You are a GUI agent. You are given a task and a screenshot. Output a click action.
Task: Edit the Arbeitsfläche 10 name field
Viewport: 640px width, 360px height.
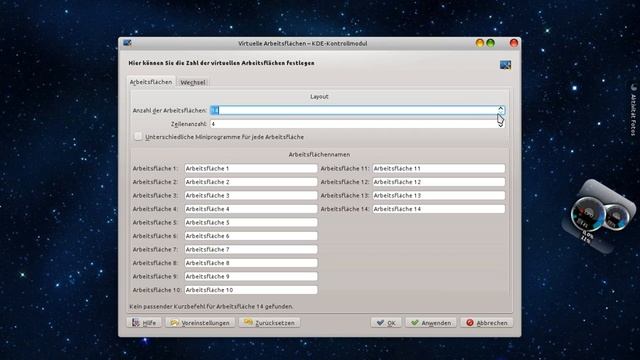tap(251, 290)
